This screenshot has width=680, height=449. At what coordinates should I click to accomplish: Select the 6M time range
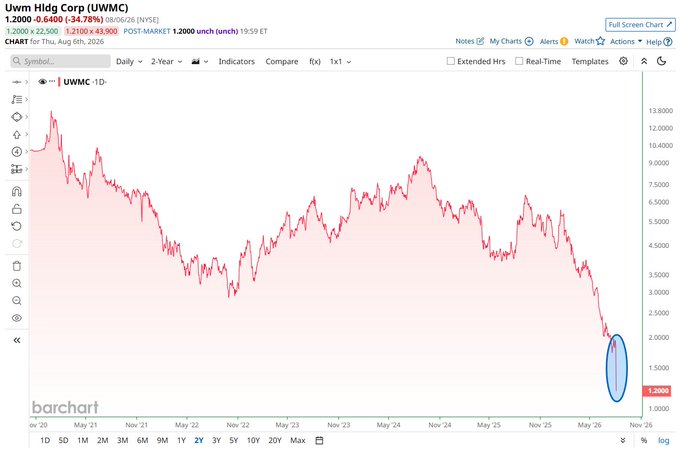tap(142, 440)
